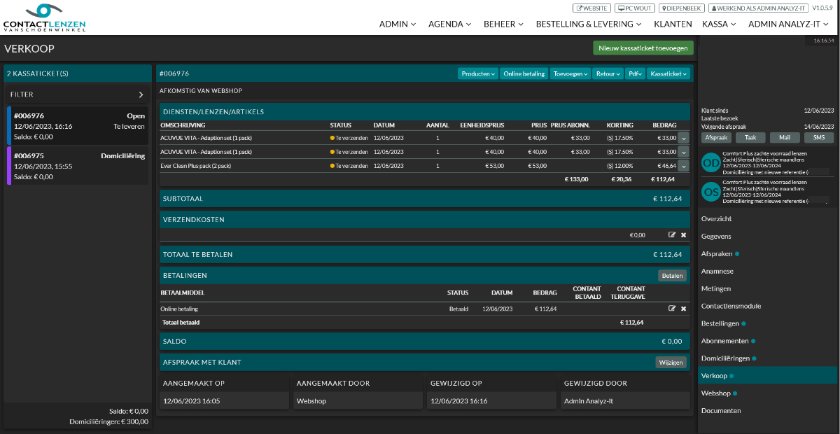This screenshot has width=840, height=434.
Task: Open the Retour dropdown
Action: [x=607, y=74]
